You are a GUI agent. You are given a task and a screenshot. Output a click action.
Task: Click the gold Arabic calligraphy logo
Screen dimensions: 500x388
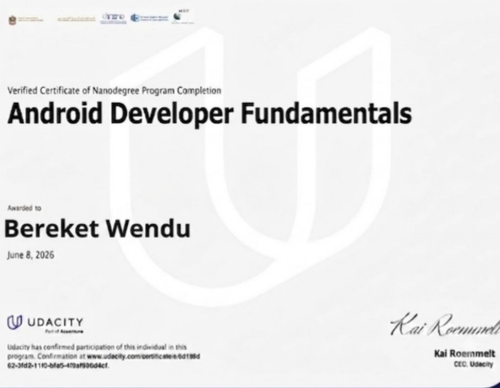click(76, 19)
